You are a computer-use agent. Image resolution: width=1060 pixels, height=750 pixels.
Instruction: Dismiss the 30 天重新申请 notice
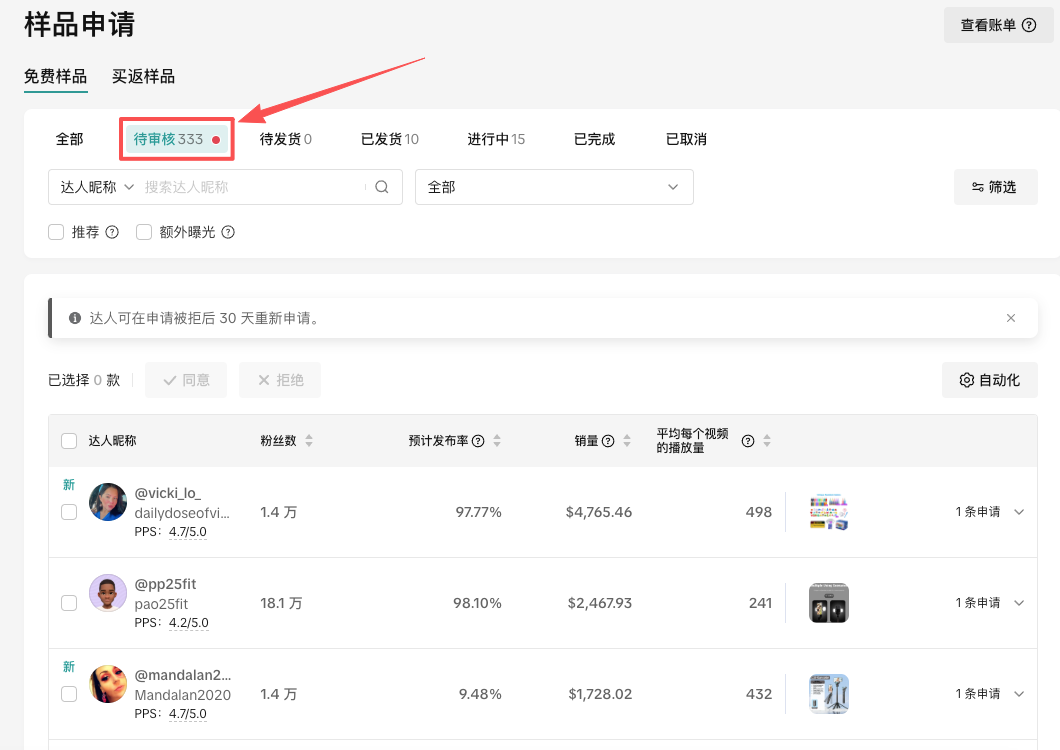1010,318
